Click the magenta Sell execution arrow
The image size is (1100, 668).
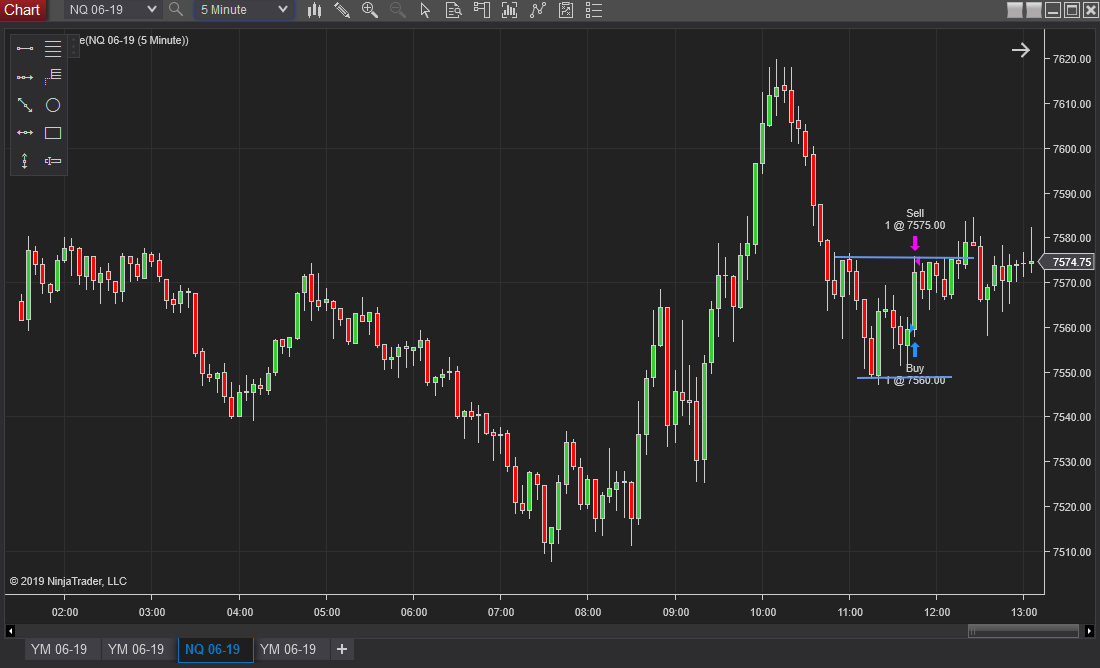[x=915, y=243]
